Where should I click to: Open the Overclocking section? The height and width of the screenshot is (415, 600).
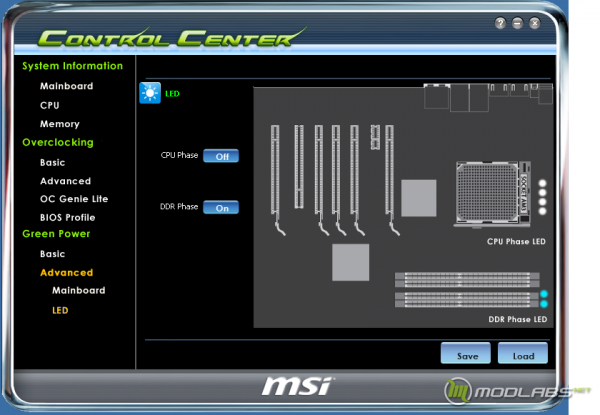(x=58, y=142)
